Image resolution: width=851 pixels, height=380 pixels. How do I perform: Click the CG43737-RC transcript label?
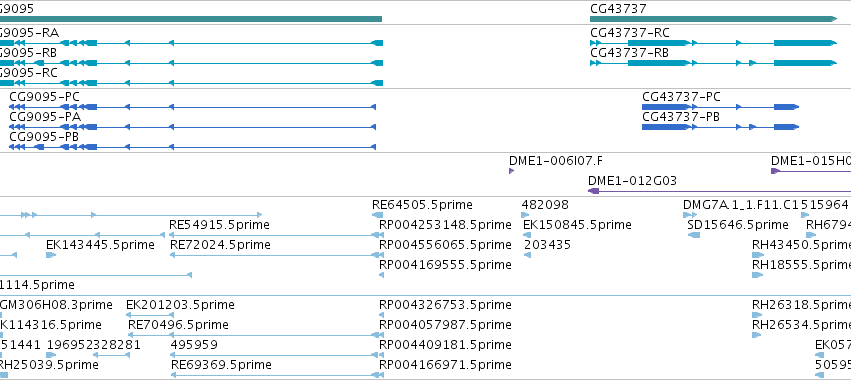click(630, 33)
